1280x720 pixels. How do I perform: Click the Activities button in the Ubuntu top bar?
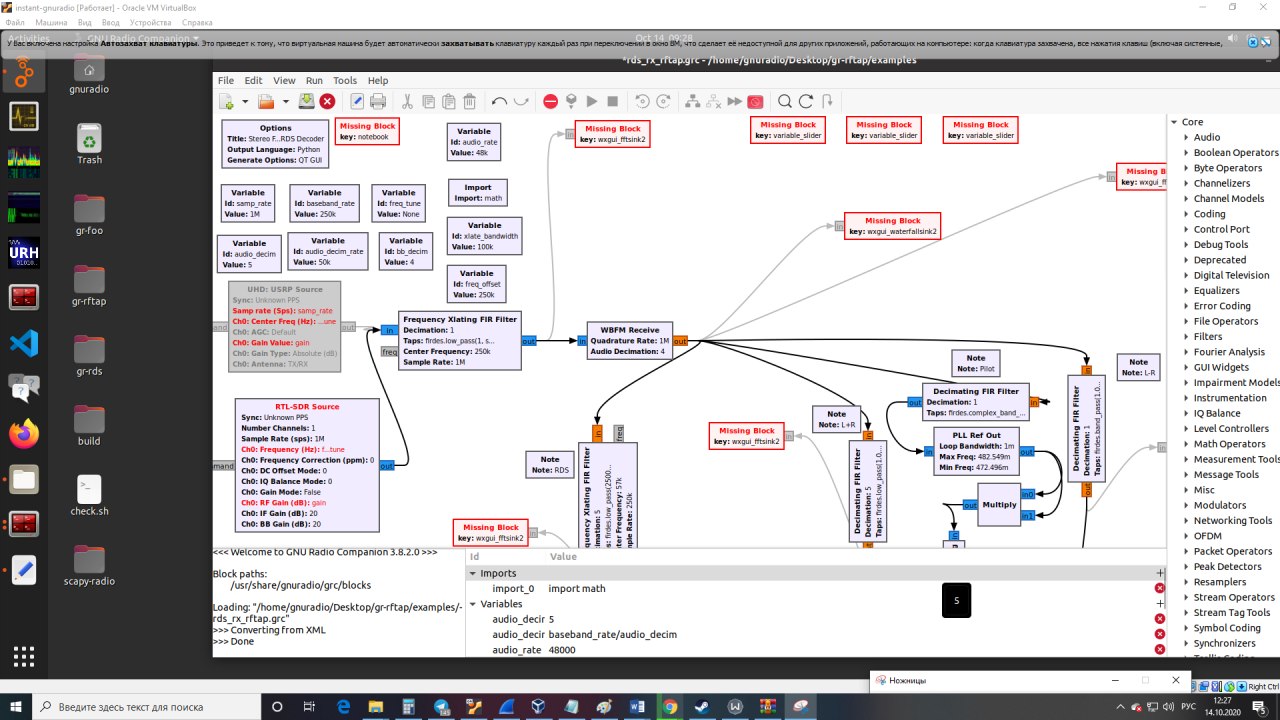point(29,37)
